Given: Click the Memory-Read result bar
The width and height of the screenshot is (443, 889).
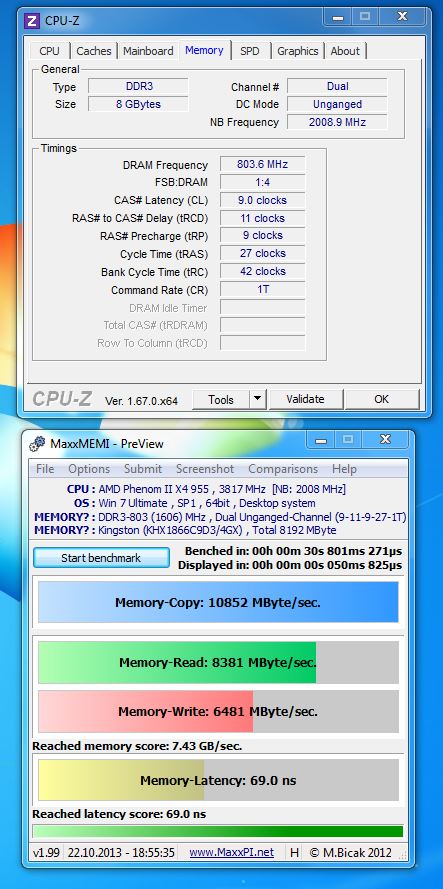Looking at the screenshot, I should pos(218,663).
